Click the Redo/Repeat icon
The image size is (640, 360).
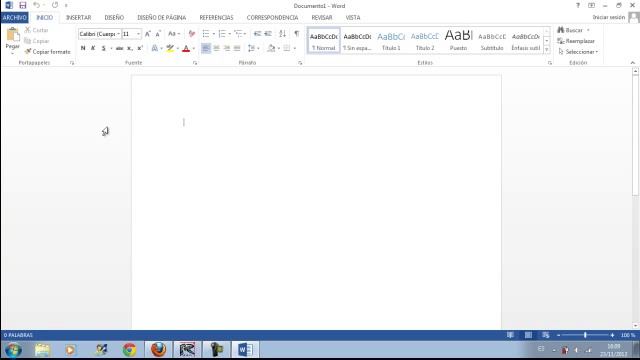(55, 5)
